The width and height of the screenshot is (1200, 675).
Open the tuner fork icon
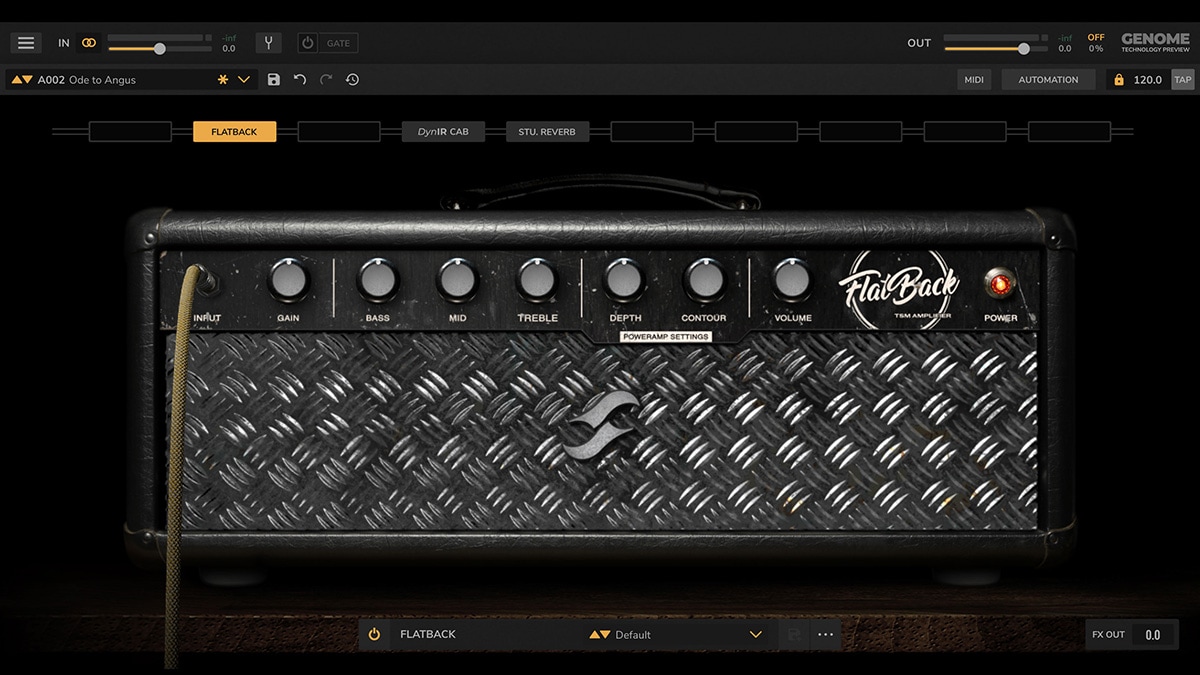tap(268, 43)
